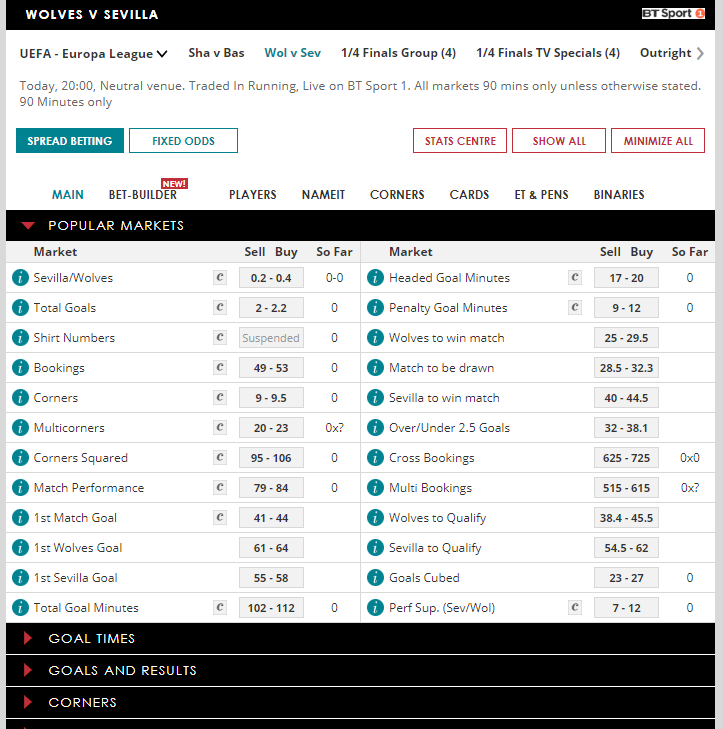Open the UEFA - Europa League dropdown
Screen dimensions: 723x729
[x=93, y=54]
